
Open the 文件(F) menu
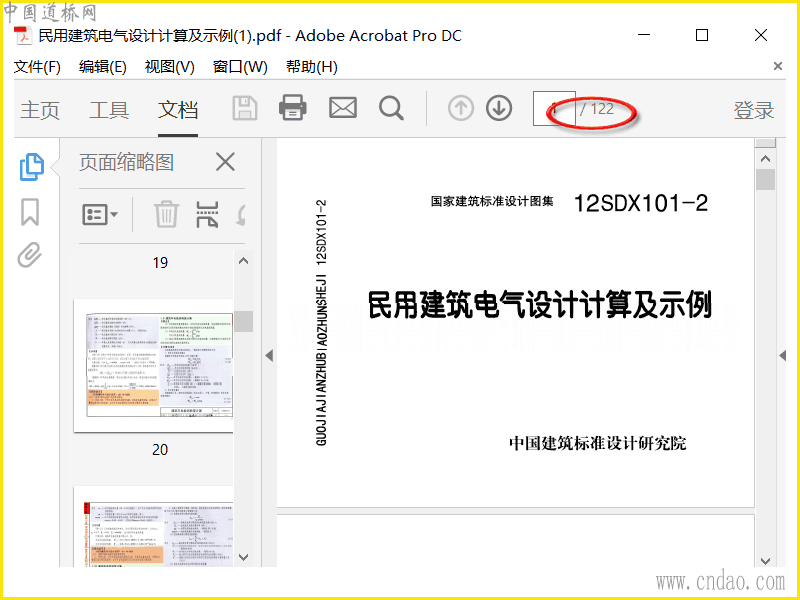pyautogui.click(x=37, y=67)
